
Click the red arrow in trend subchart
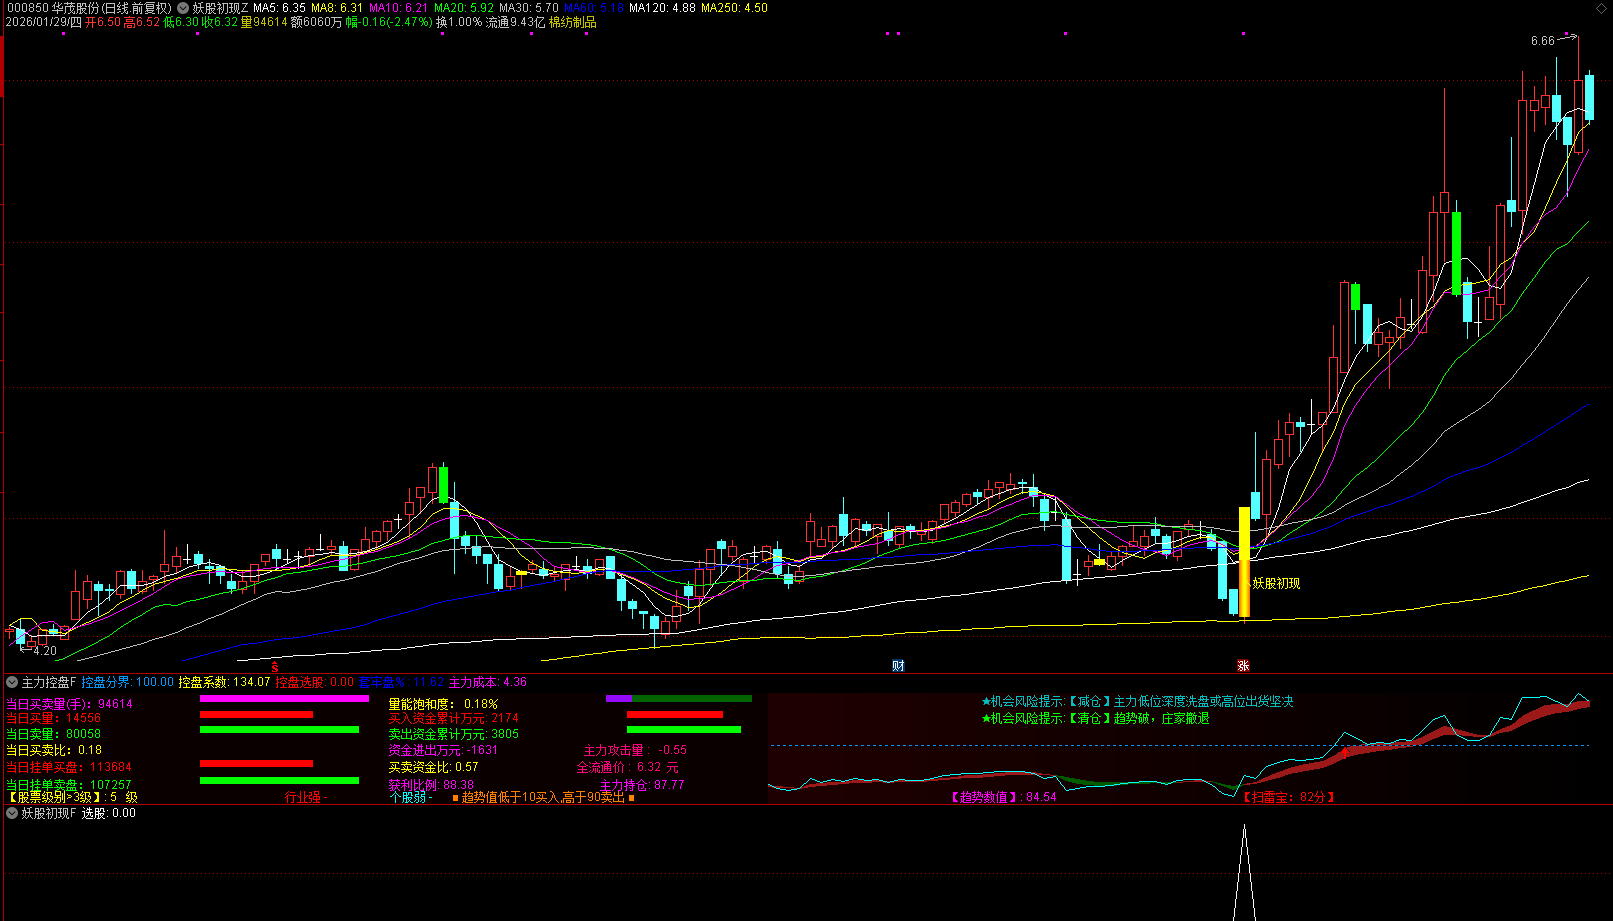coord(1344,752)
